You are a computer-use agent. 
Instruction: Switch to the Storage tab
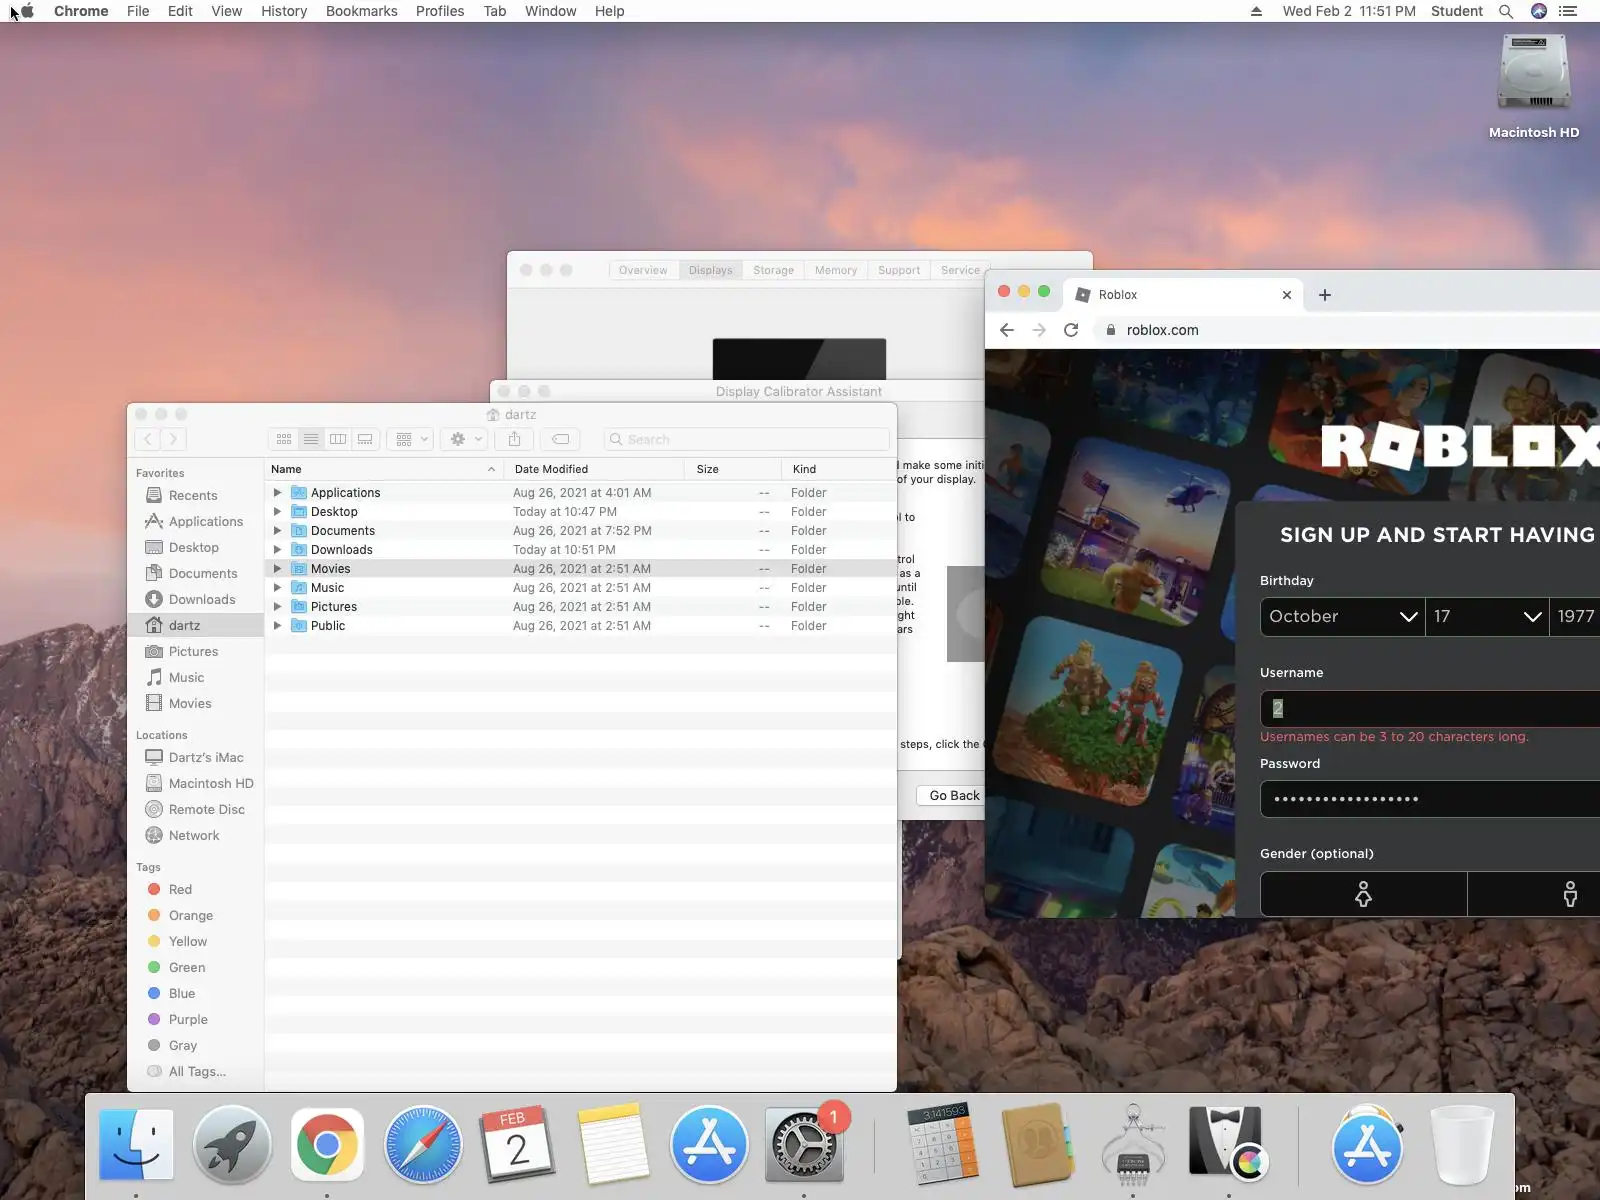point(773,270)
